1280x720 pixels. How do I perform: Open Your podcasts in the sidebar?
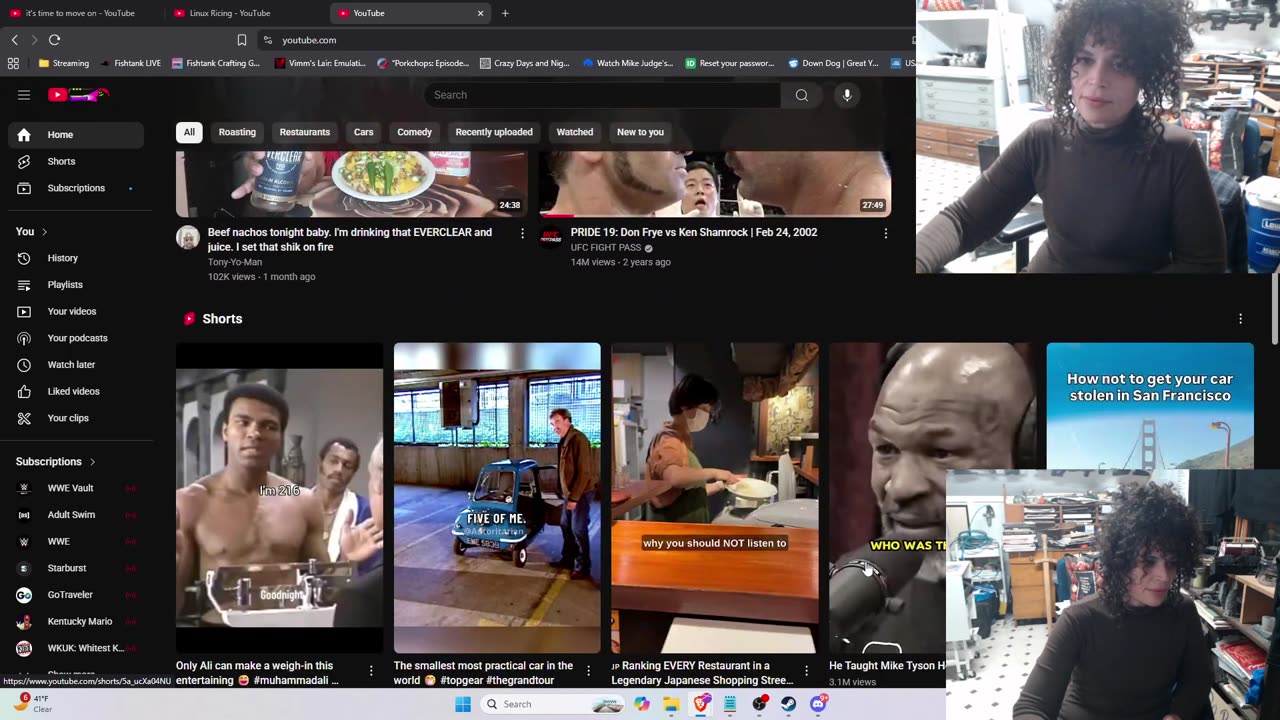click(77, 338)
